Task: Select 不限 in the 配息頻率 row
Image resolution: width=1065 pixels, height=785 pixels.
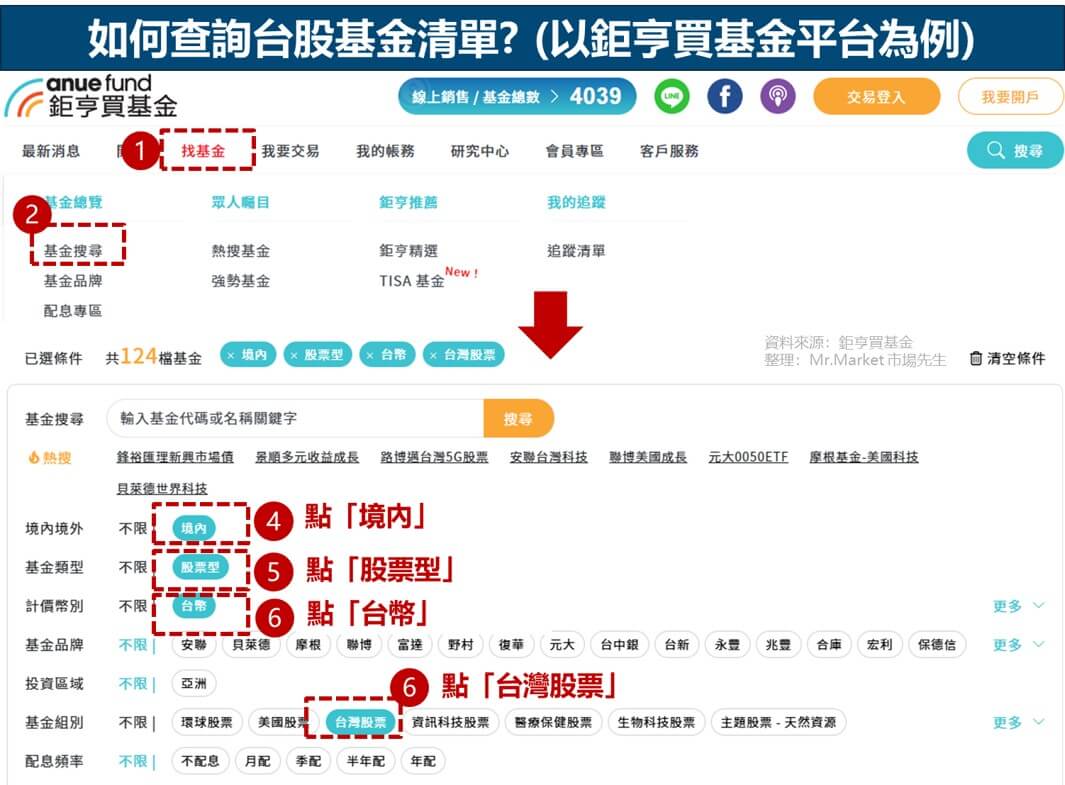Action: (x=132, y=761)
